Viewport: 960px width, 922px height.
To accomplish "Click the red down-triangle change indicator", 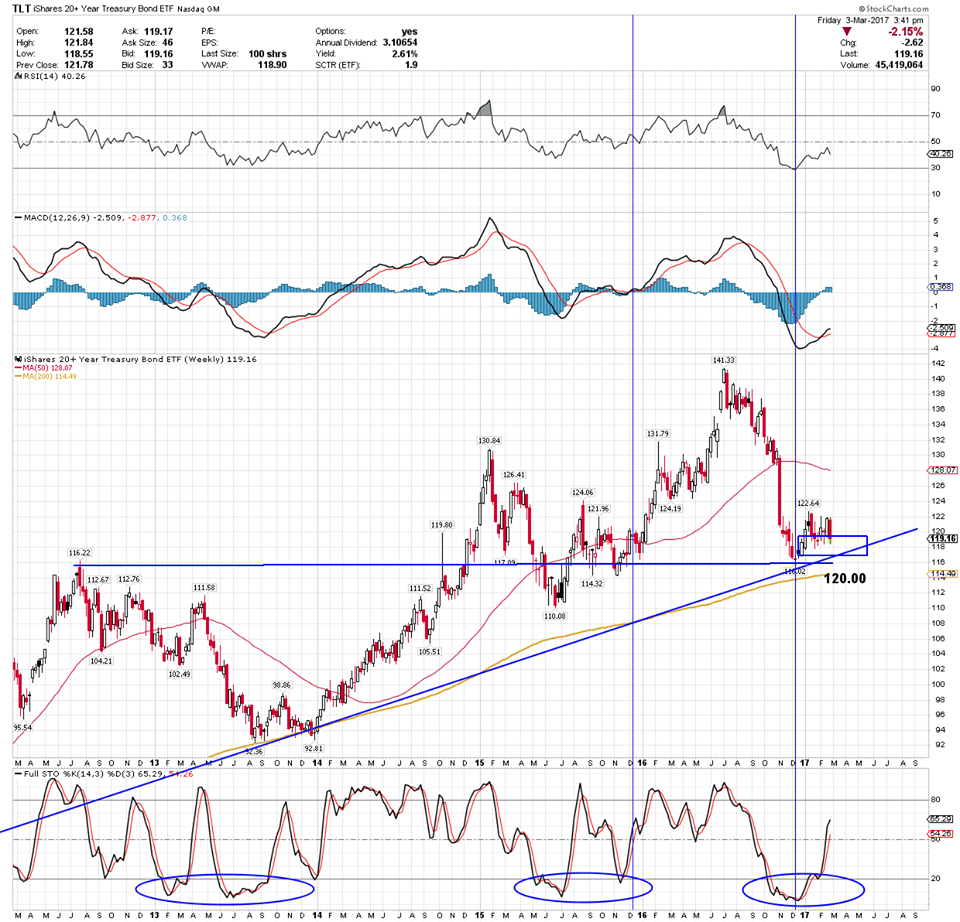I will pyautogui.click(x=847, y=32).
